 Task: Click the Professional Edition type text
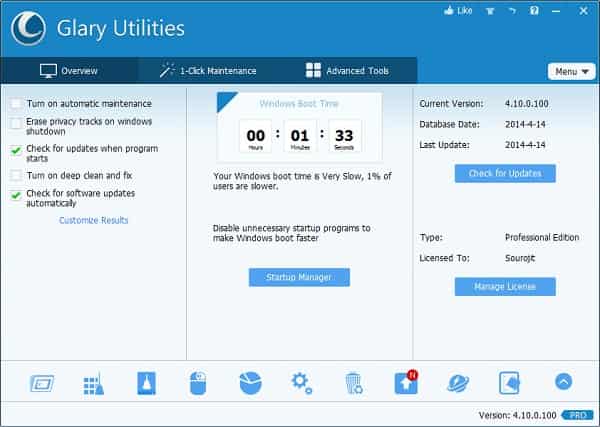point(542,238)
